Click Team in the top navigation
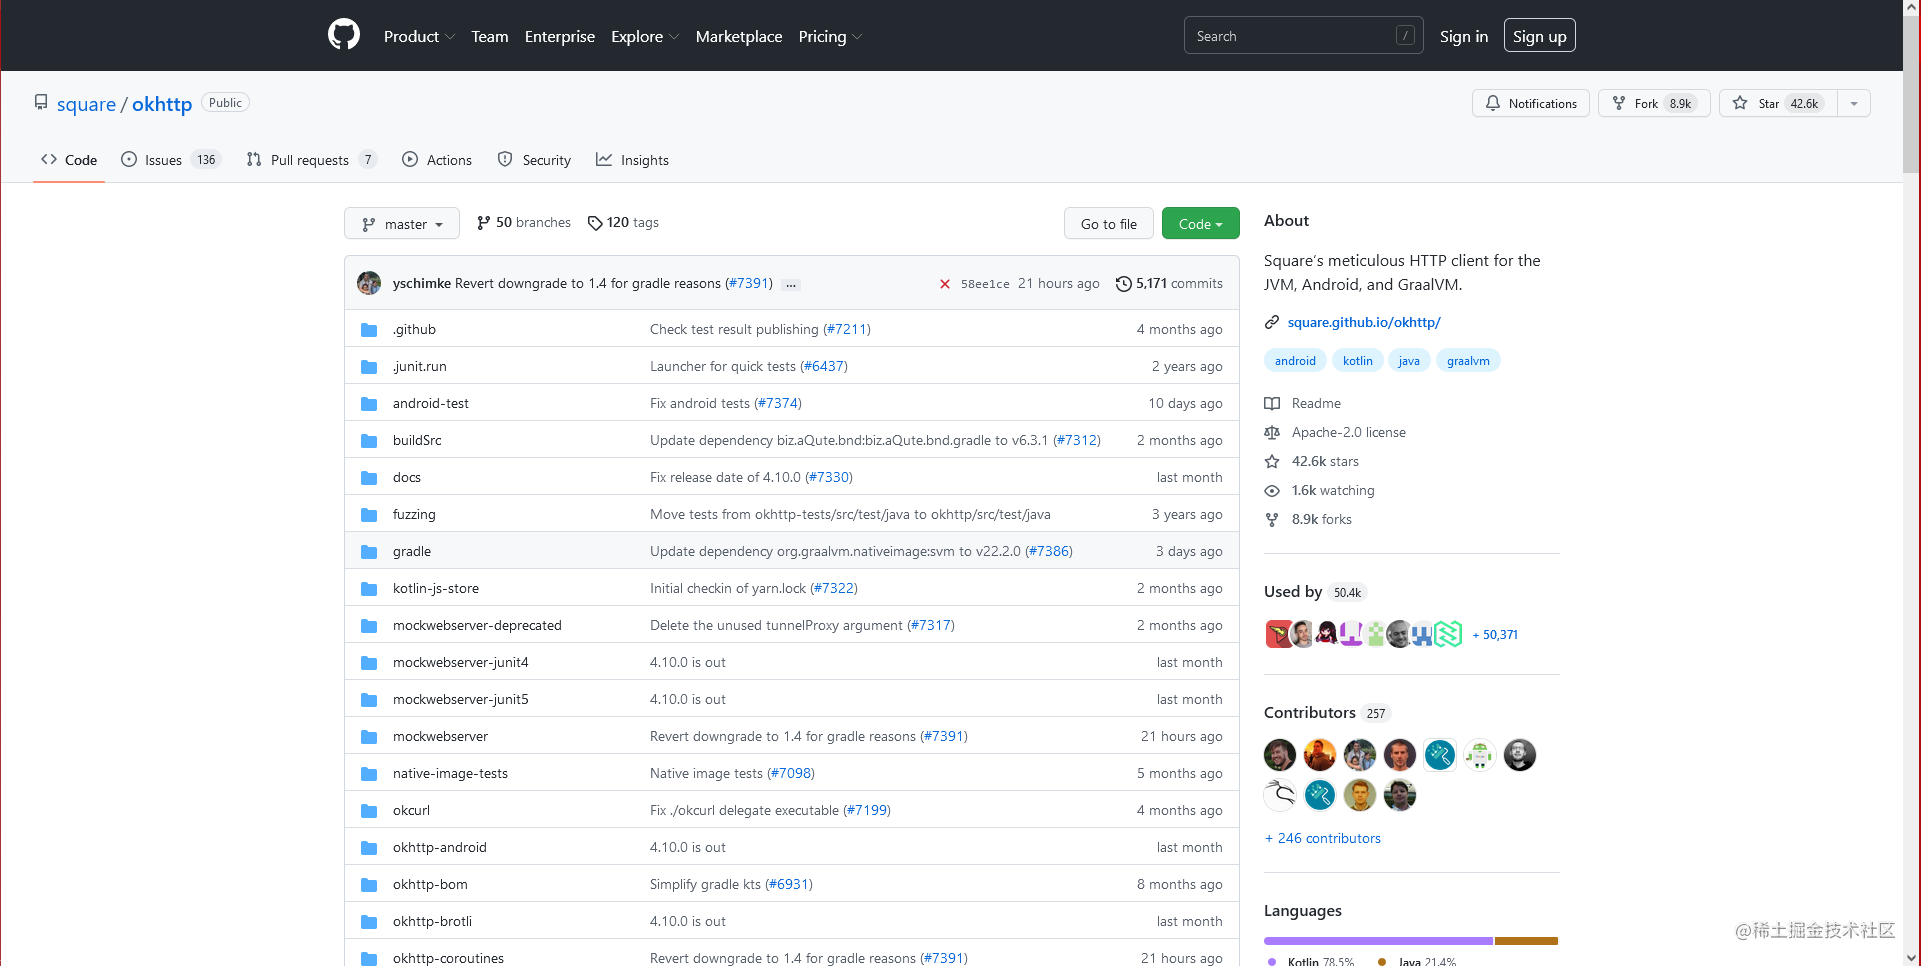Image resolution: width=1921 pixels, height=966 pixels. coord(490,36)
